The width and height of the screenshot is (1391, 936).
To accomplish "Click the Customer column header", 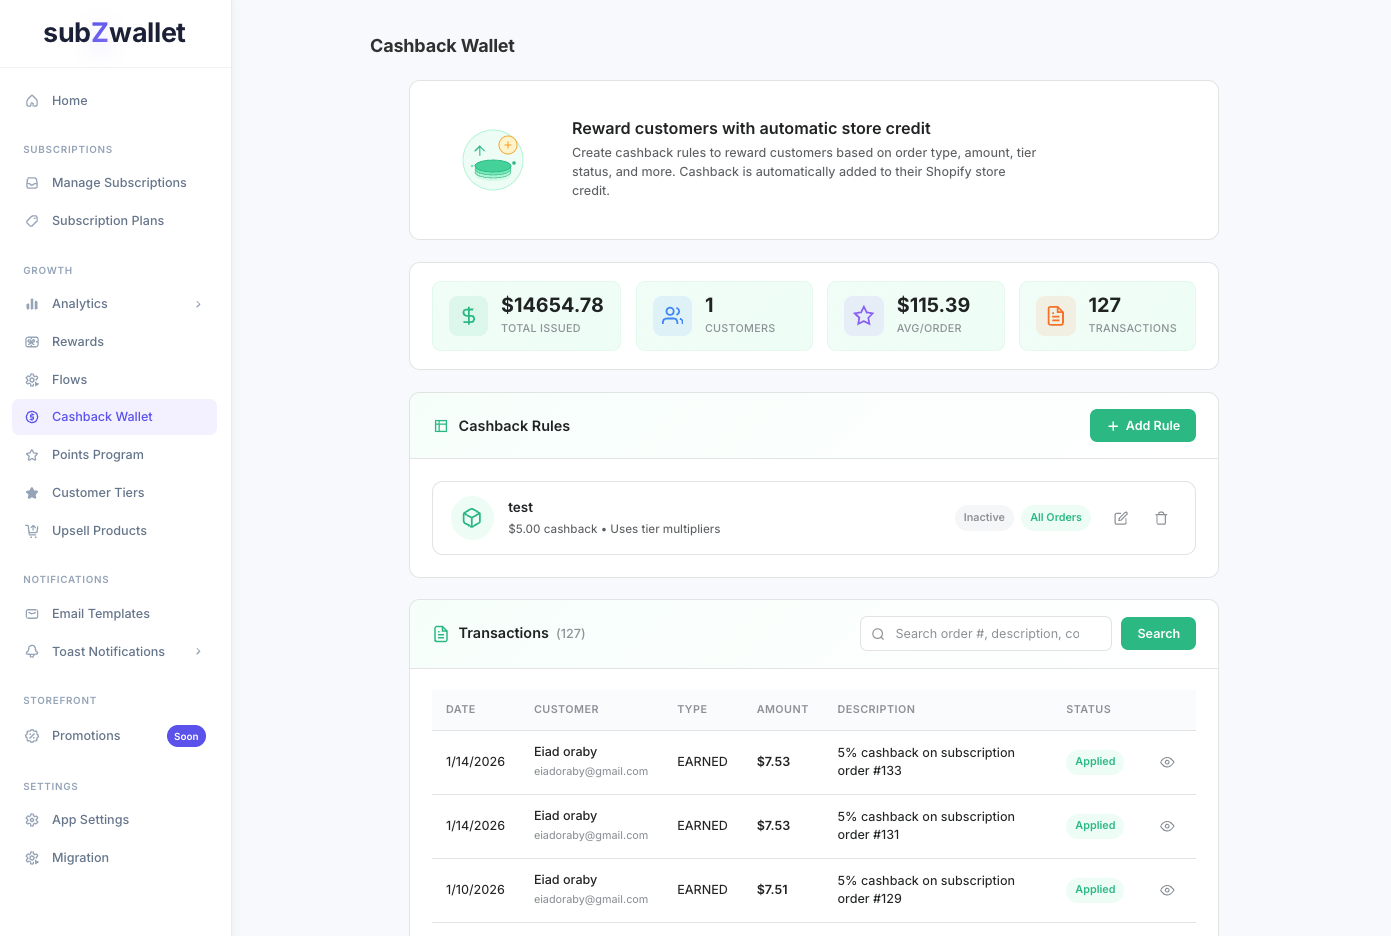I will coord(566,710).
